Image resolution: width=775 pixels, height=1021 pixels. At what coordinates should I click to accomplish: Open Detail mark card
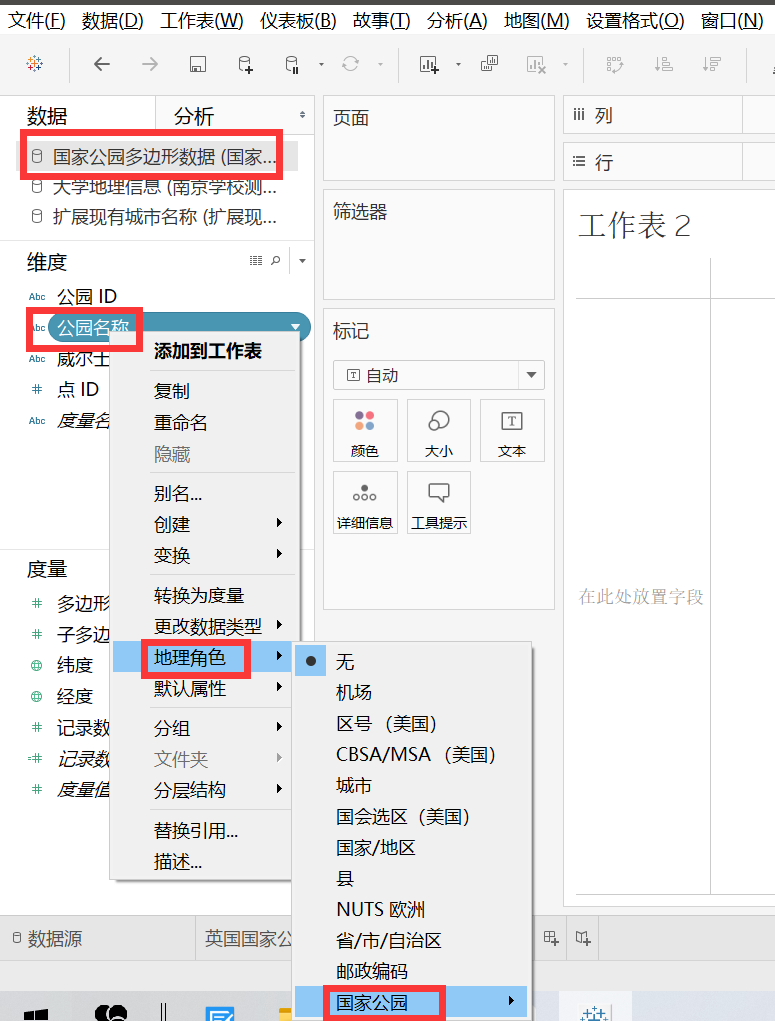point(365,503)
